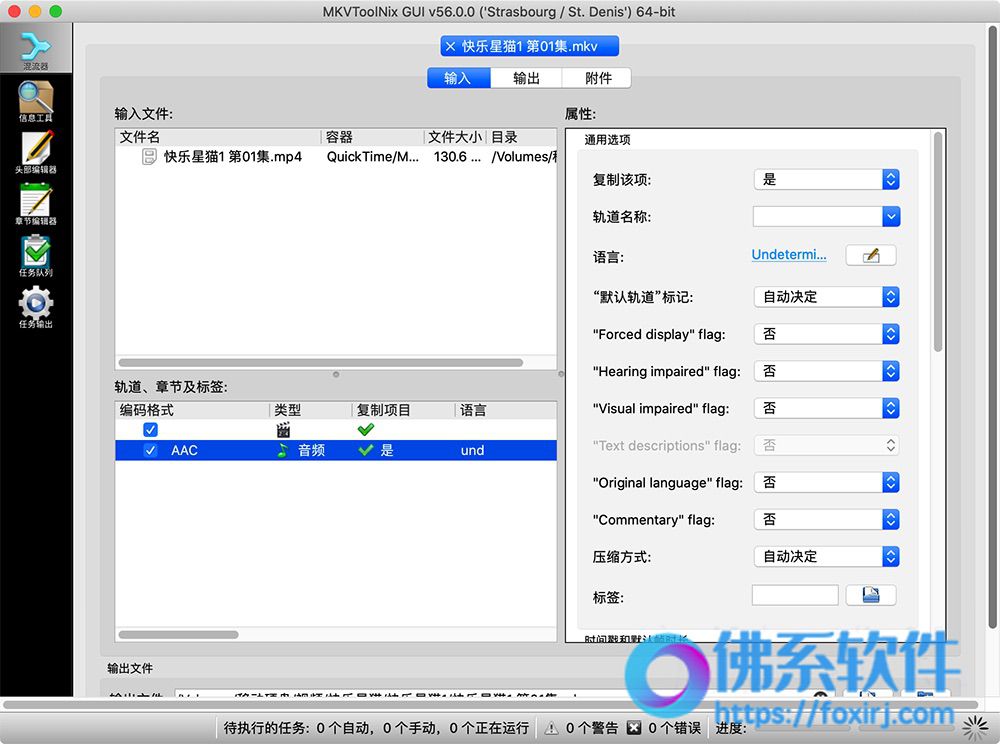Switch to the 附件 tab

point(597,78)
